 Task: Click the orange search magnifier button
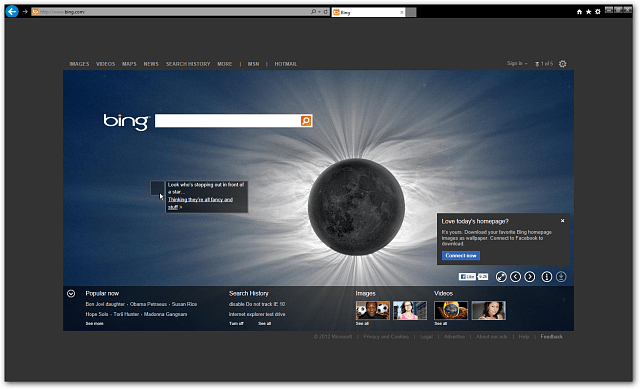tap(306, 121)
